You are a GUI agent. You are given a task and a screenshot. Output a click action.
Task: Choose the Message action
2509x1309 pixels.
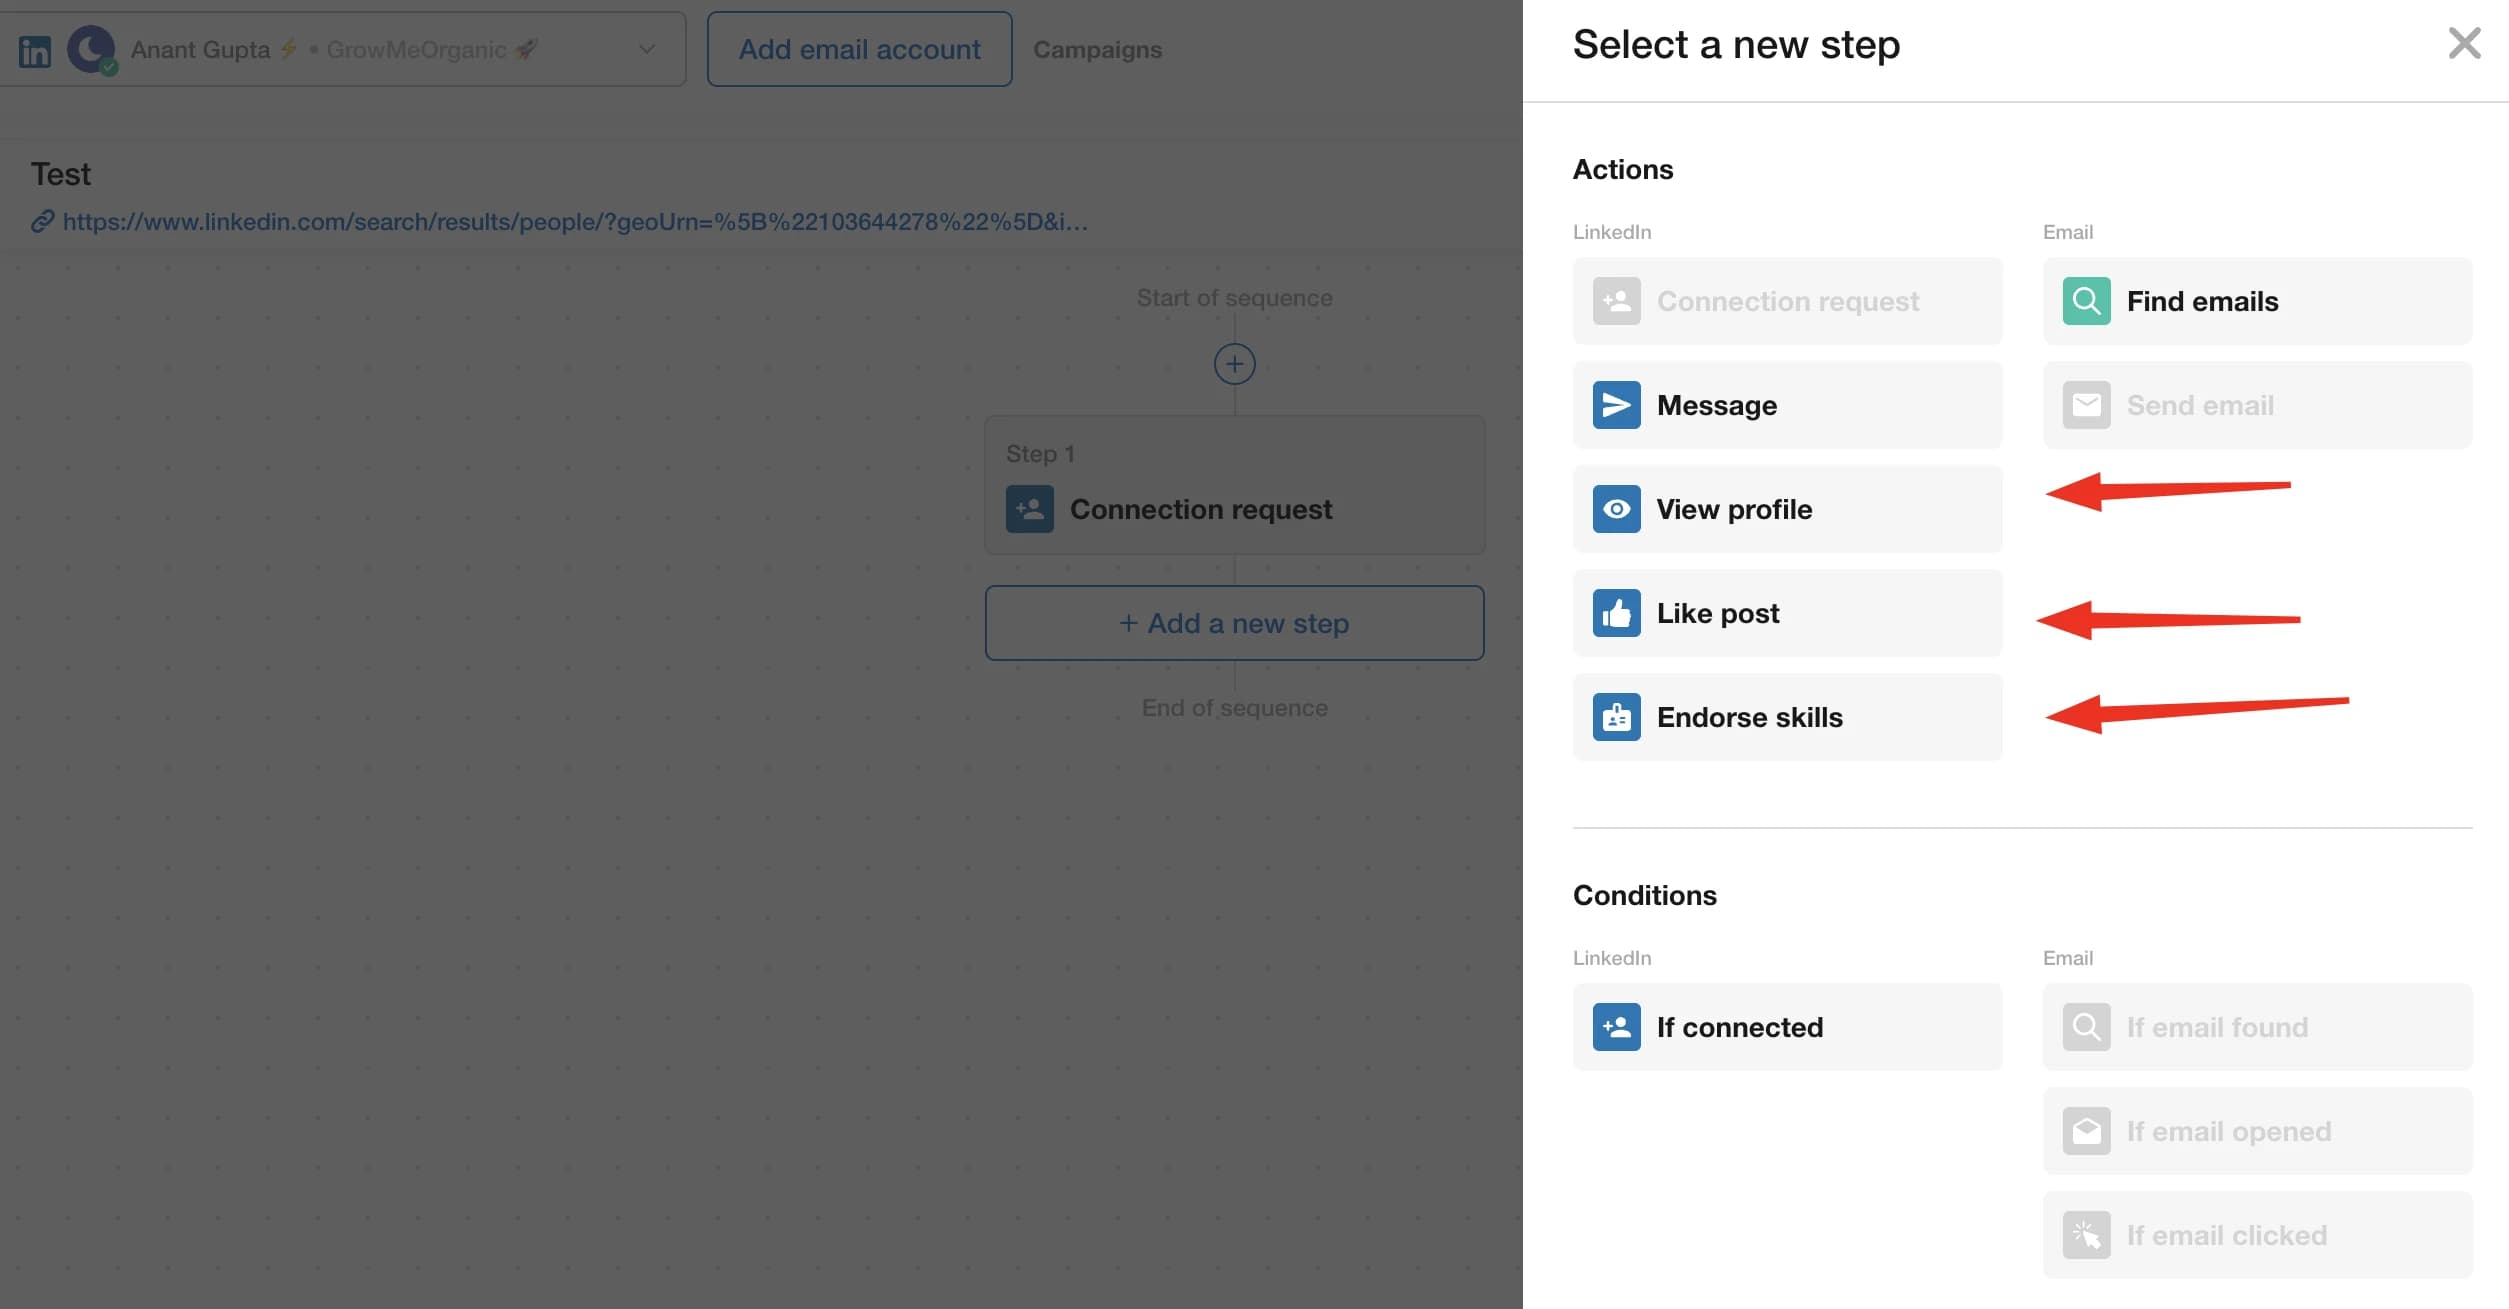pos(1786,405)
